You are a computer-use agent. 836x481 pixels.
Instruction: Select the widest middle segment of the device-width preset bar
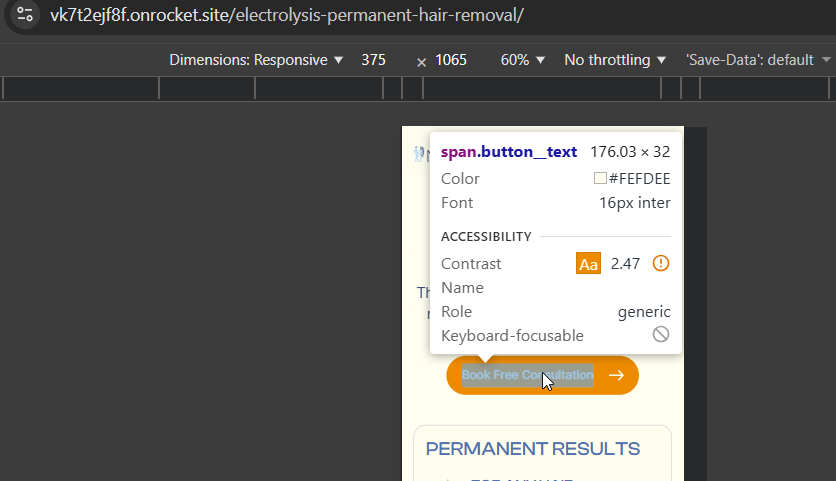(542, 88)
